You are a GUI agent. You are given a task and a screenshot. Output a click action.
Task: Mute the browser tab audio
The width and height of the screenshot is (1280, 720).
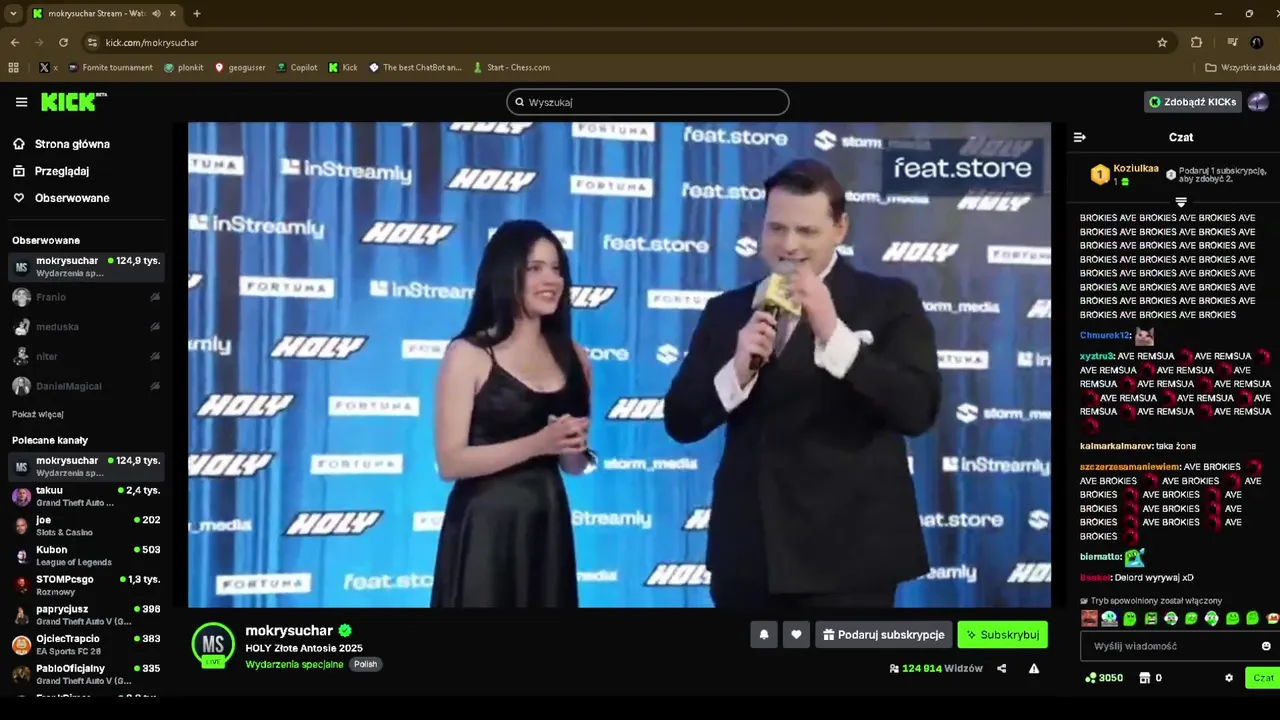coord(156,14)
